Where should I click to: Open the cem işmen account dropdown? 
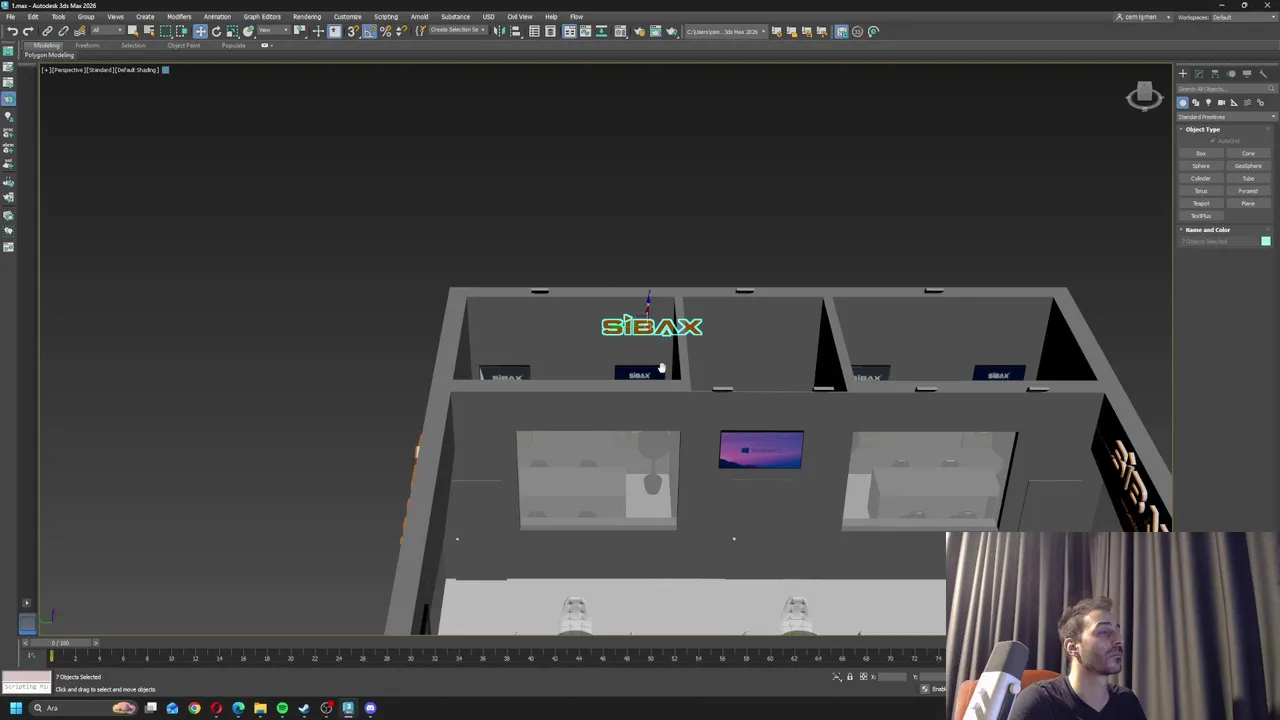pyautogui.click(x=1143, y=17)
